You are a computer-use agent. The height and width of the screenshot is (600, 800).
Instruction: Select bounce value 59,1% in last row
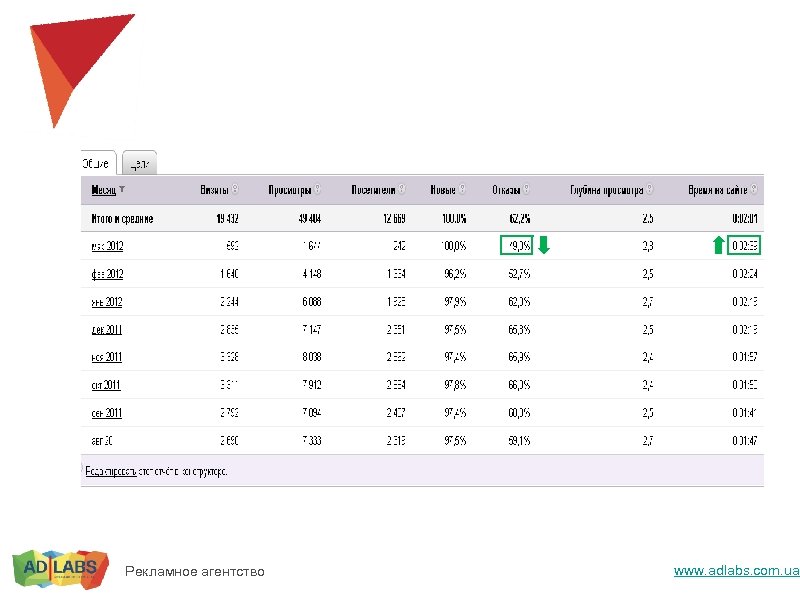(x=519, y=440)
